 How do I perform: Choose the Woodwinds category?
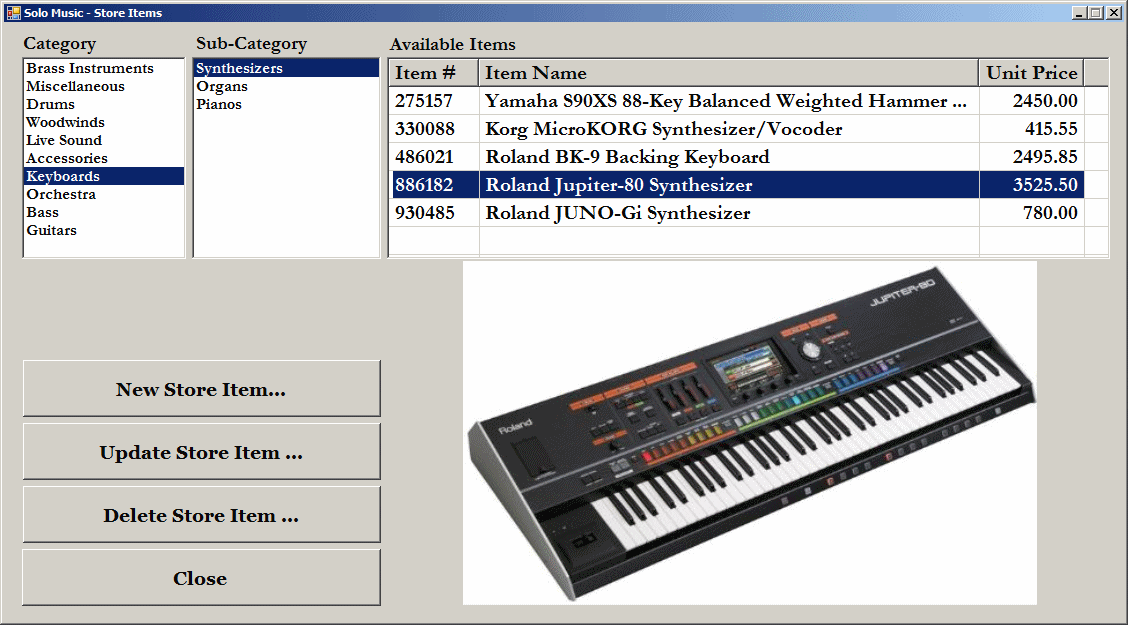pos(104,122)
